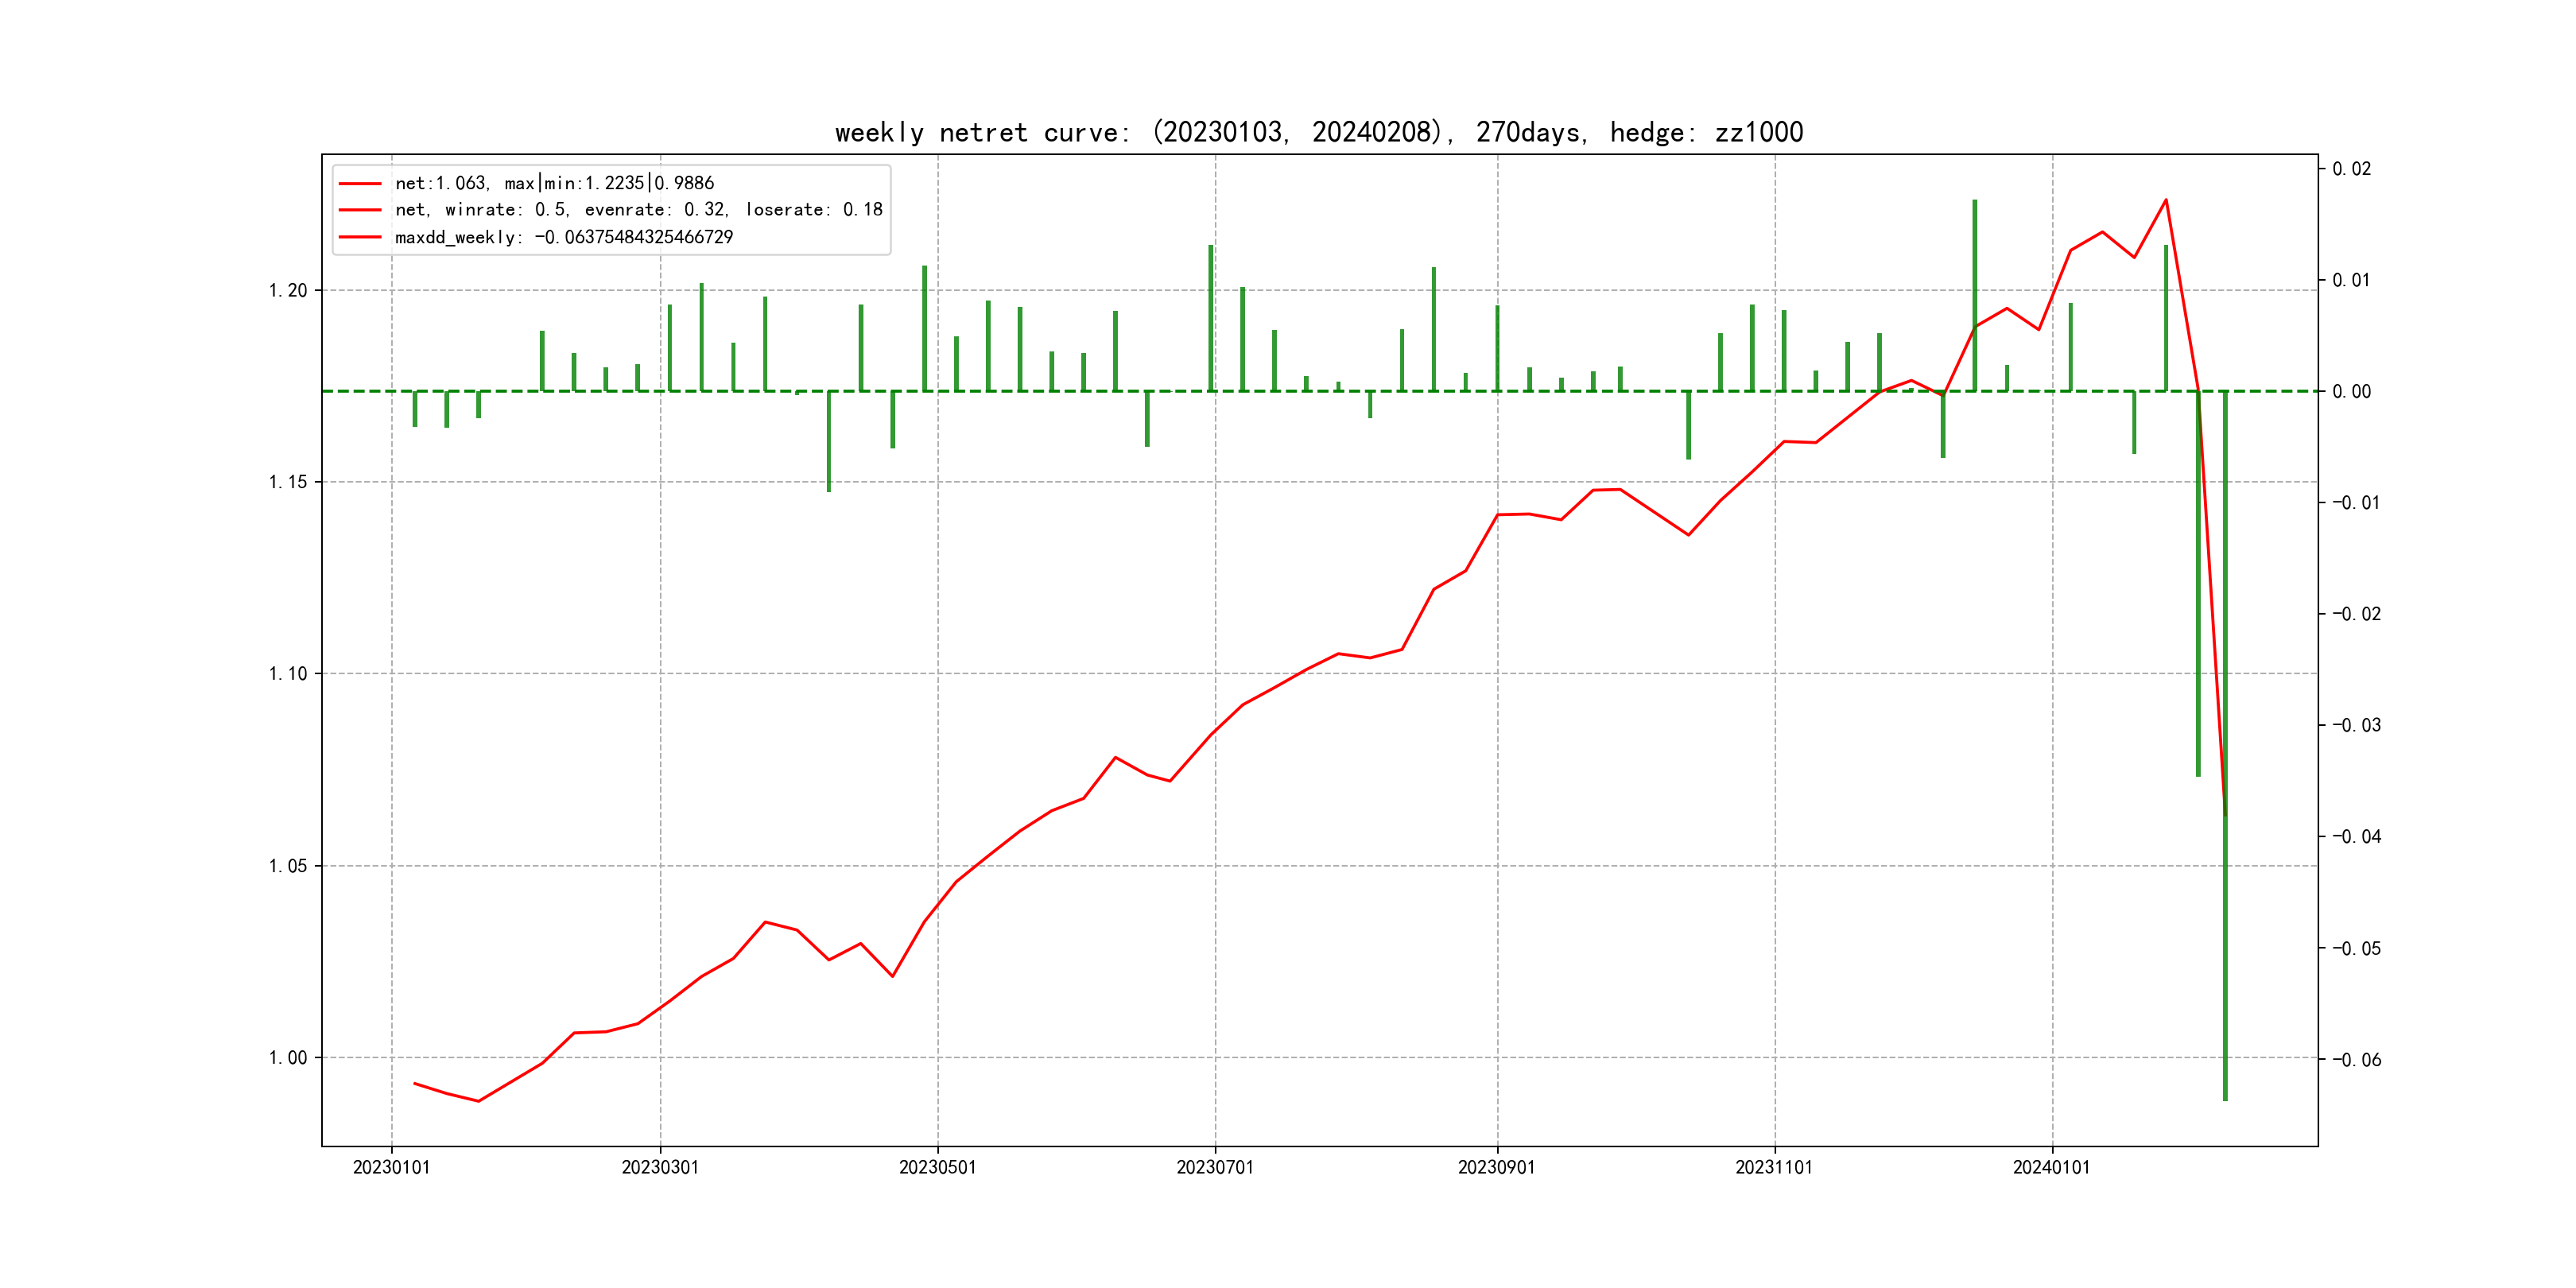Click the 20231101 x-axis label

tap(1774, 1167)
